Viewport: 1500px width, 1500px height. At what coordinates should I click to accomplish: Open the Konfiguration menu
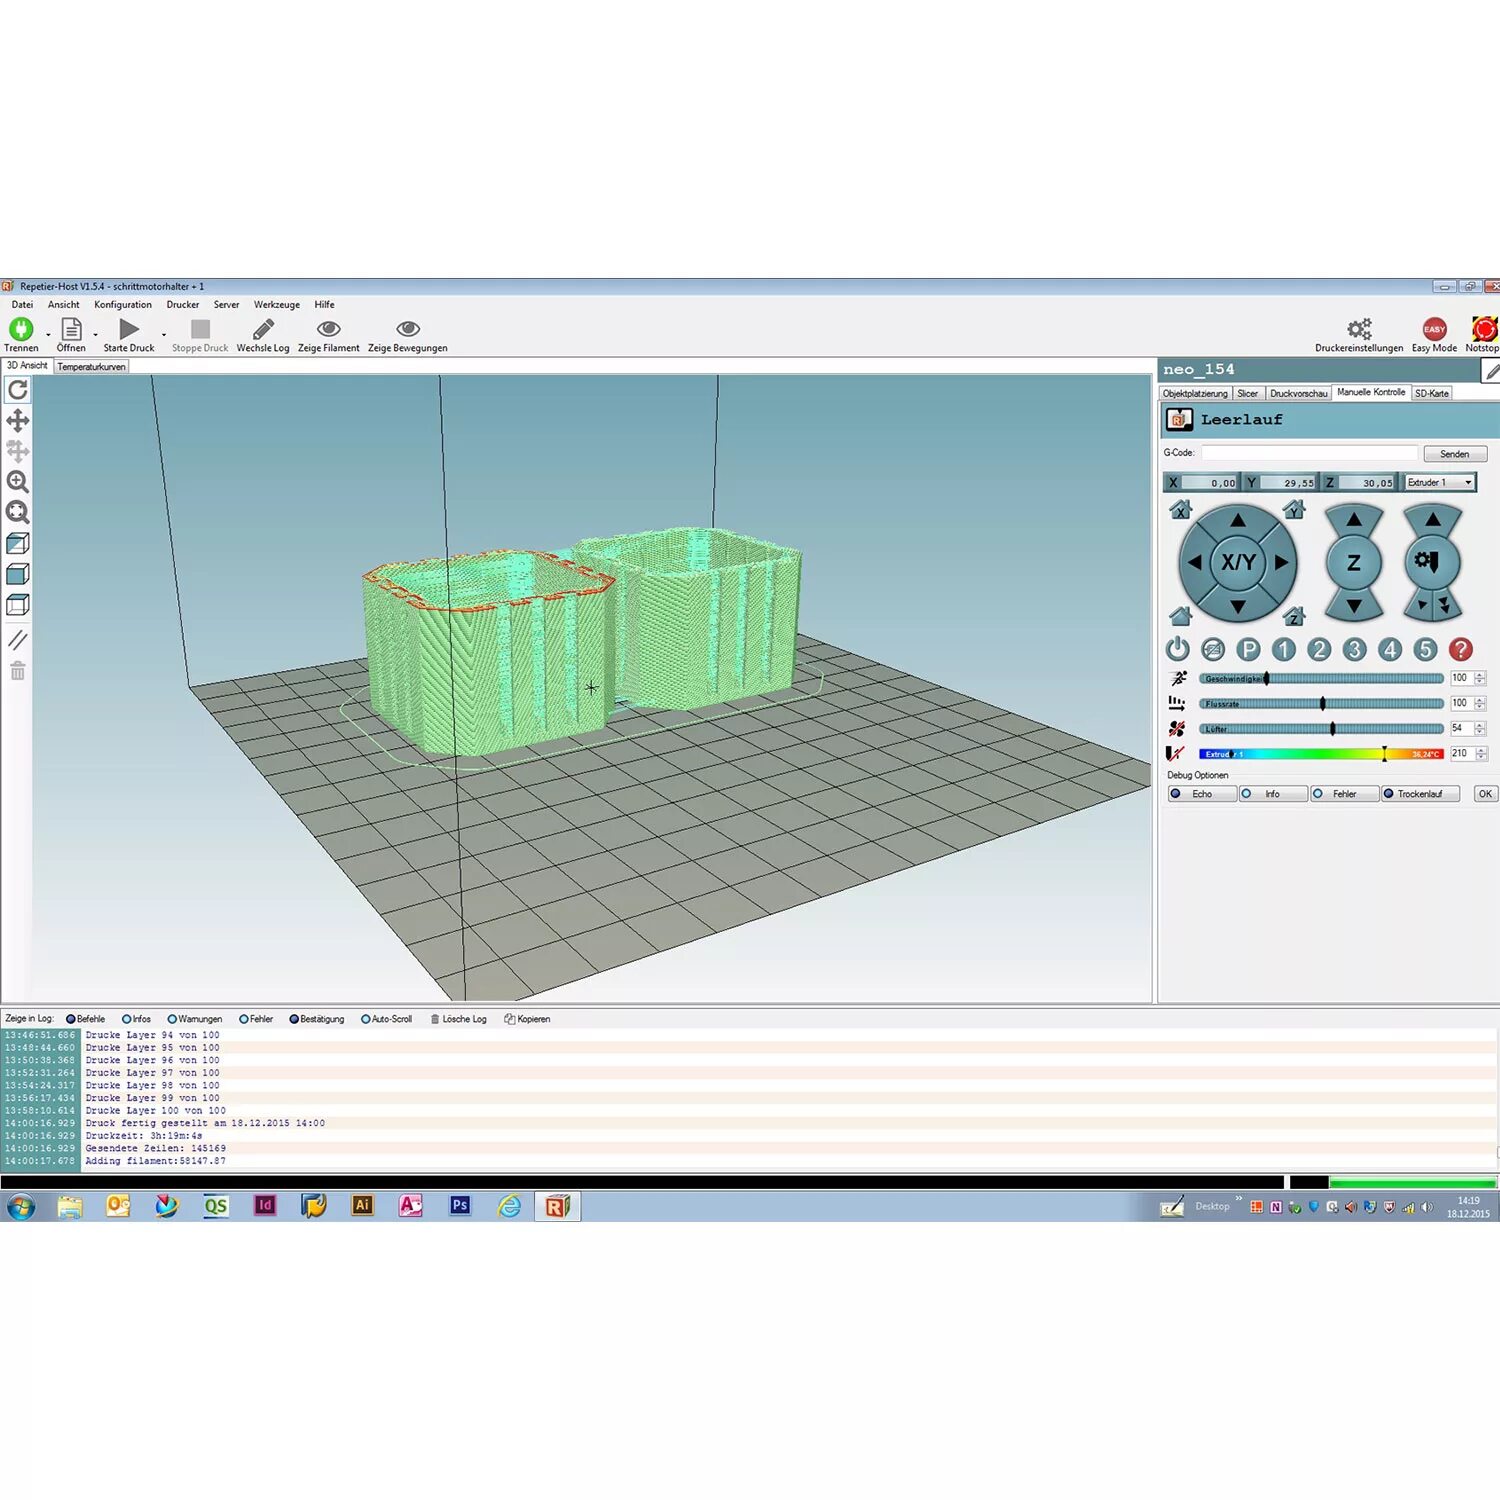[123, 305]
